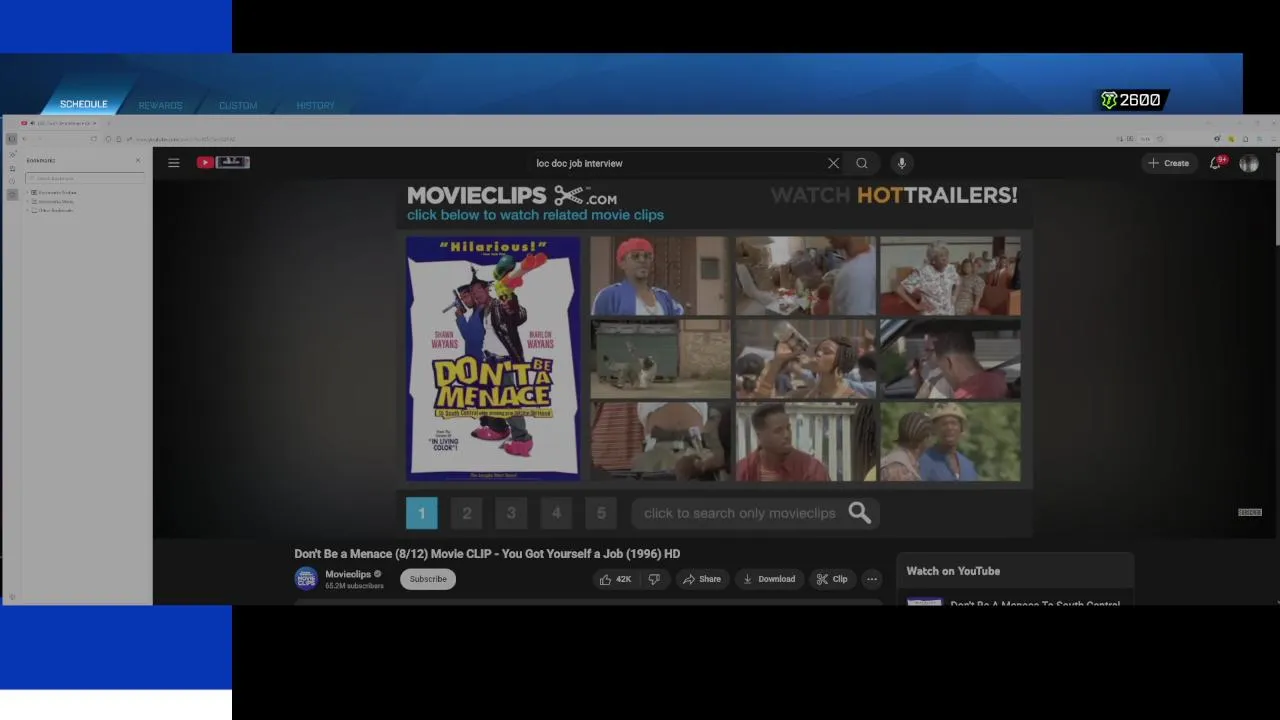
Task: Open more actions three-dot menu
Action: [872, 579]
